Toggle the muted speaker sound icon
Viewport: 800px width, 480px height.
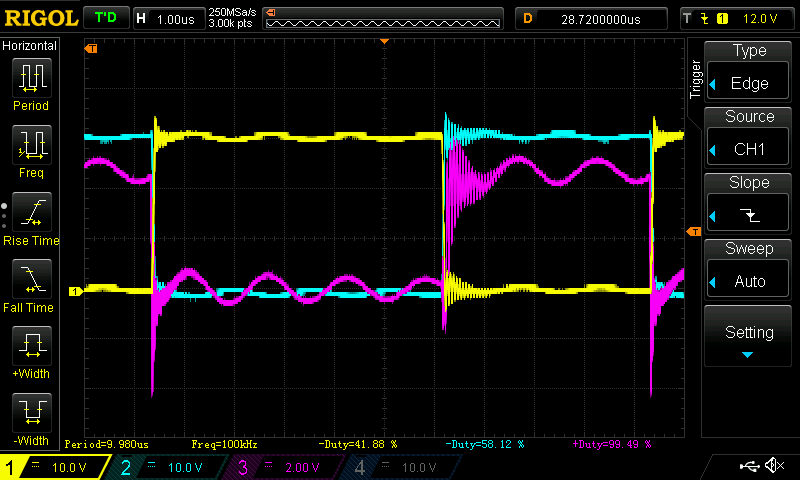click(774, 465)
